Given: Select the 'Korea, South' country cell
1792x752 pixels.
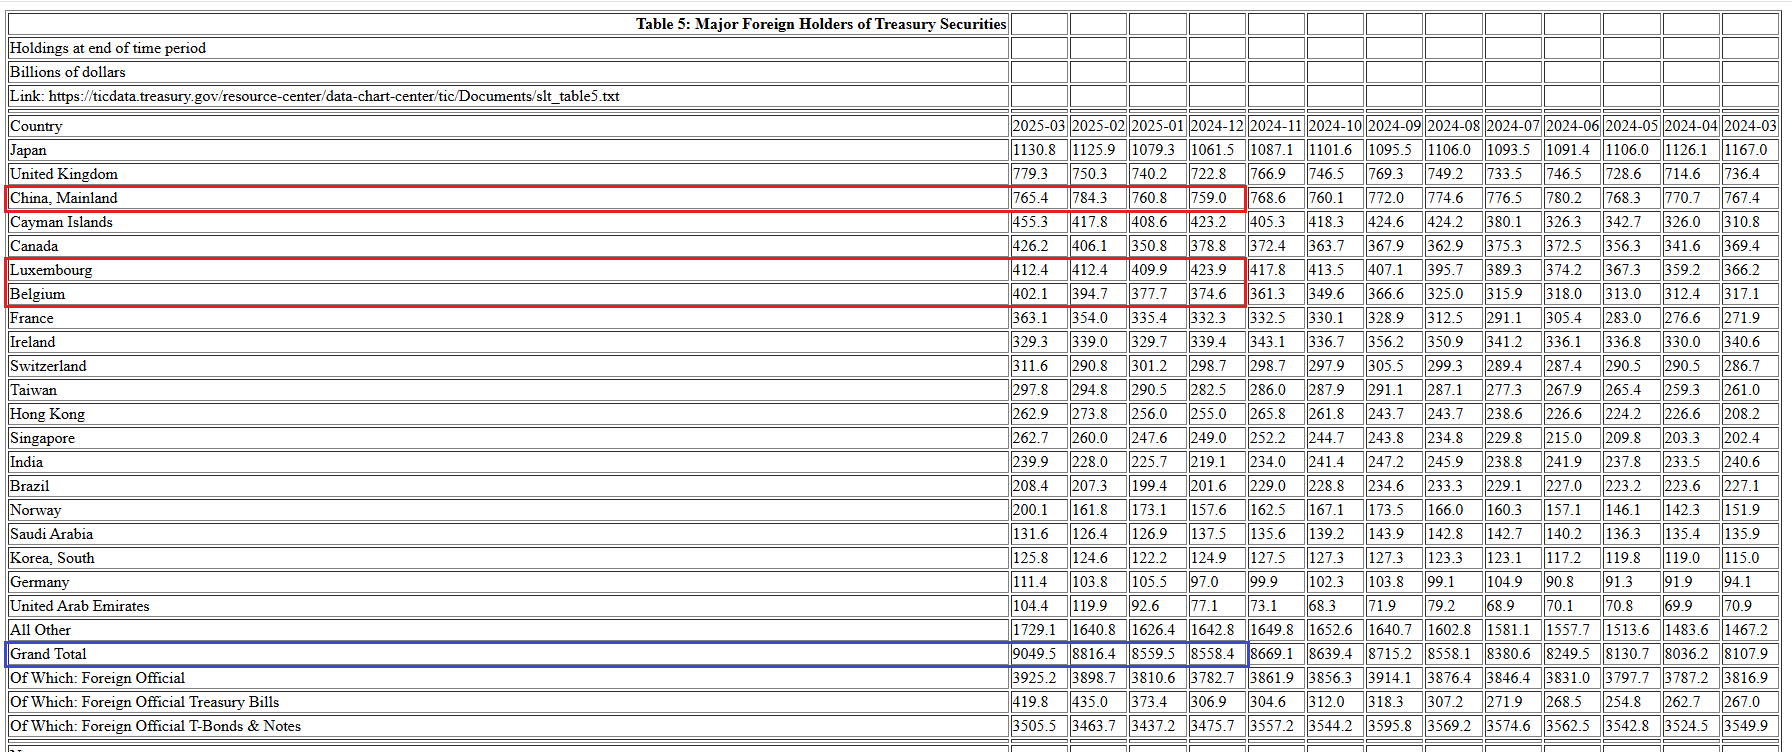Looking at the screenshot, I should click(508, 558).
